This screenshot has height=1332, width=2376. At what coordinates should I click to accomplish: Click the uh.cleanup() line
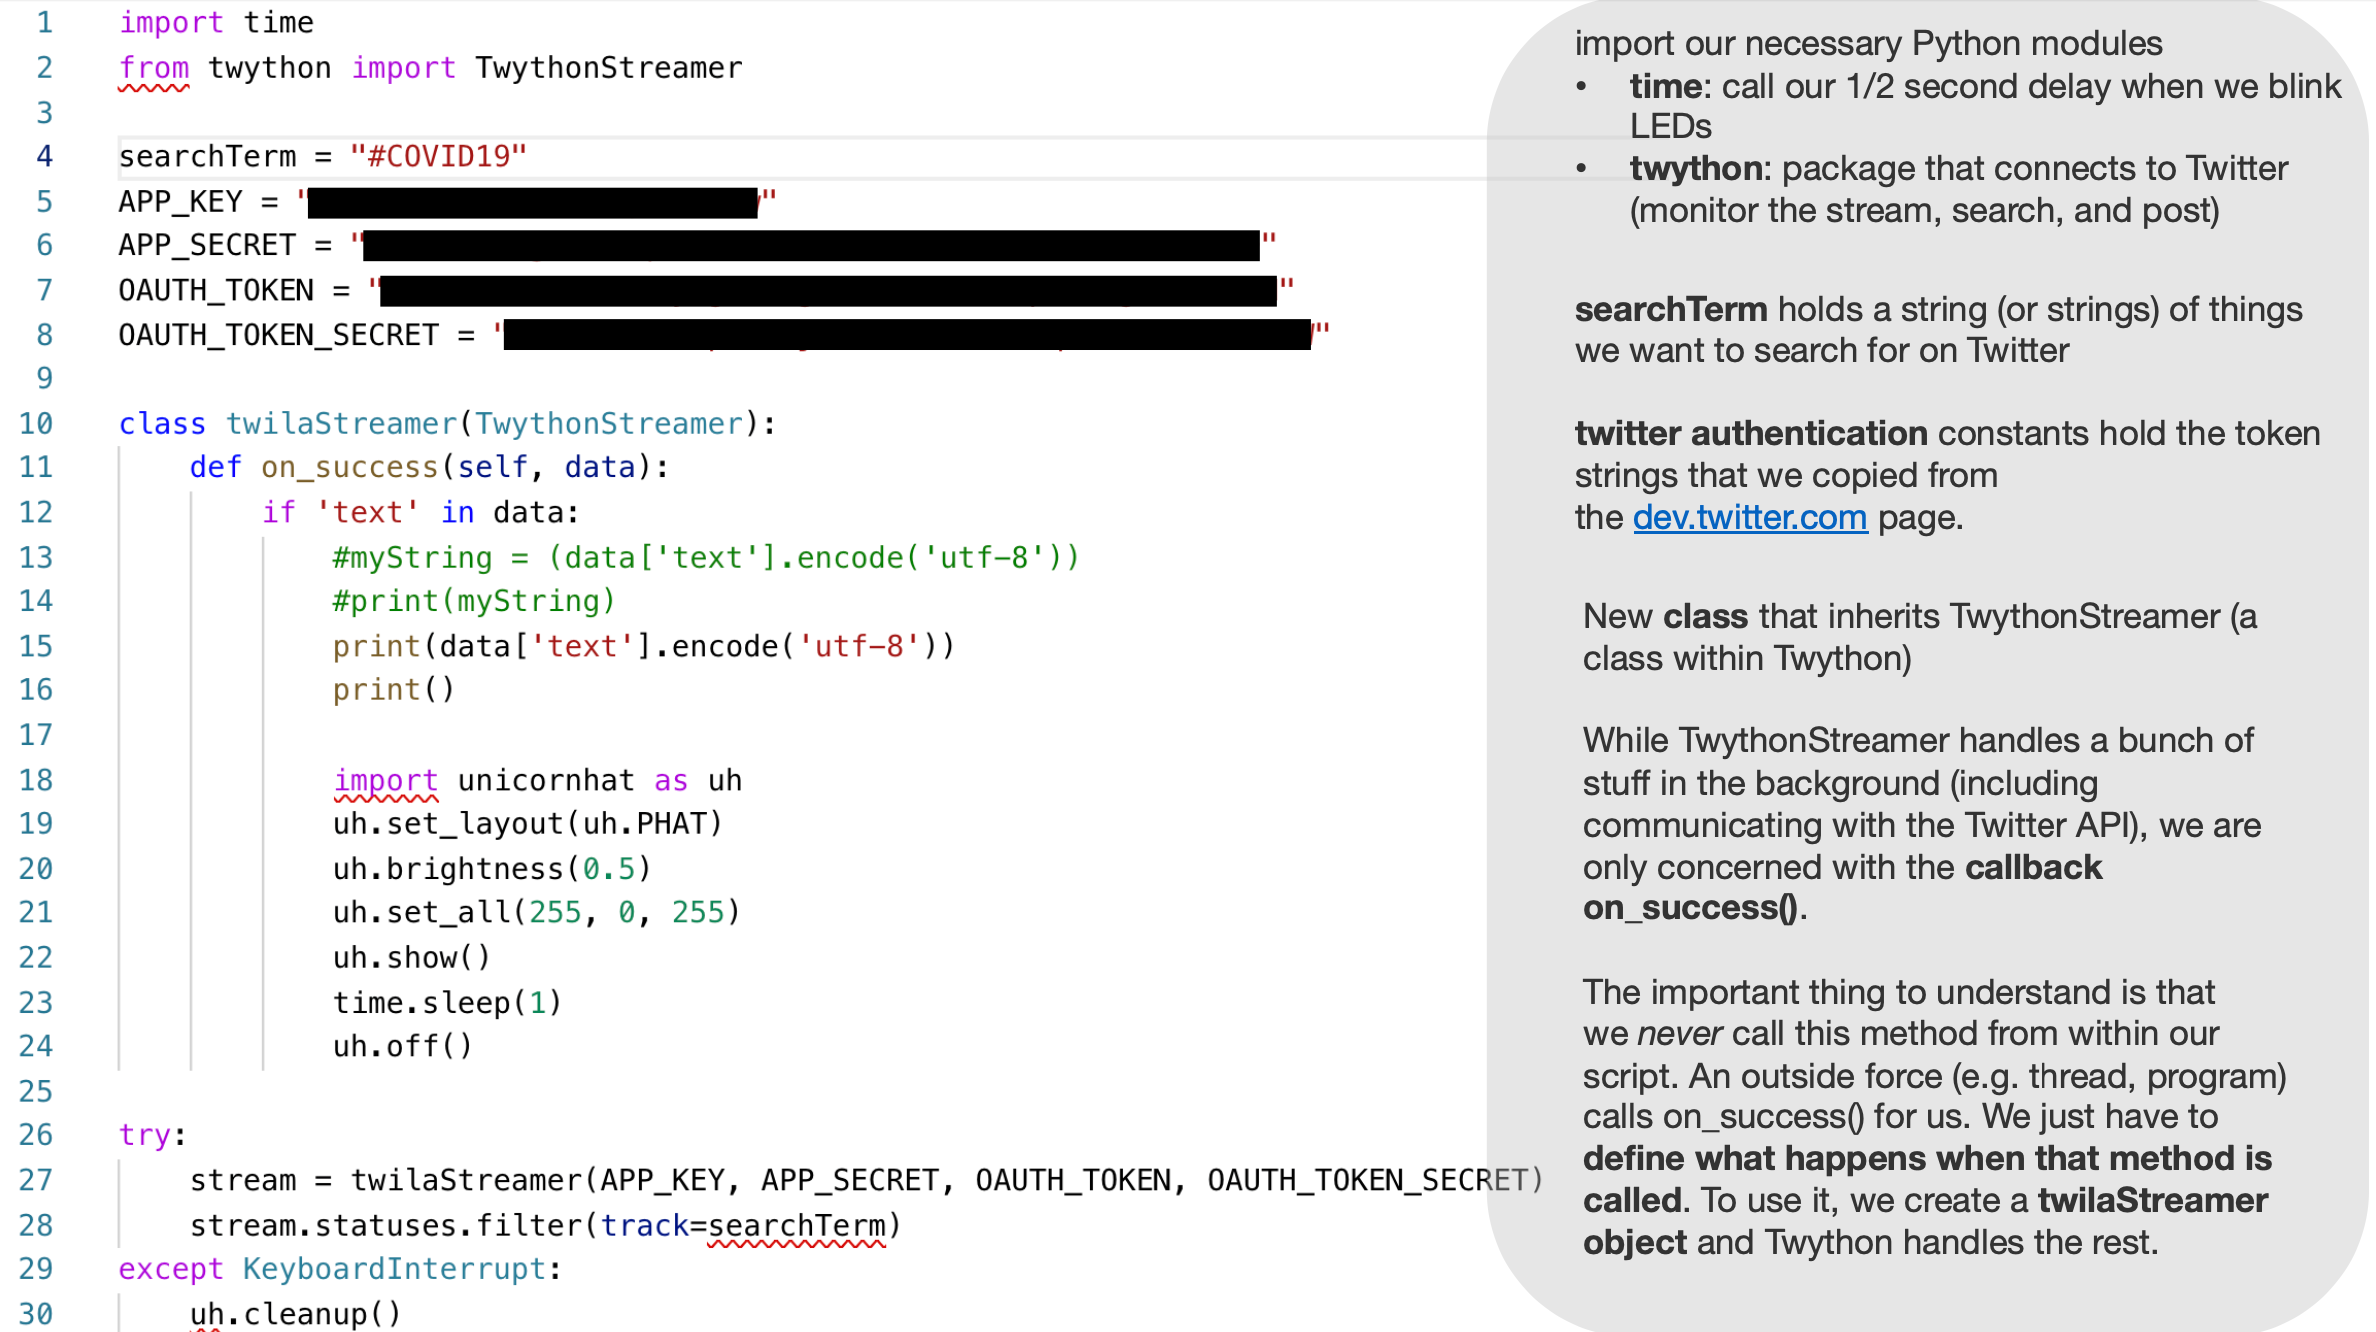pyautogui.click(x=296, y=1313)
